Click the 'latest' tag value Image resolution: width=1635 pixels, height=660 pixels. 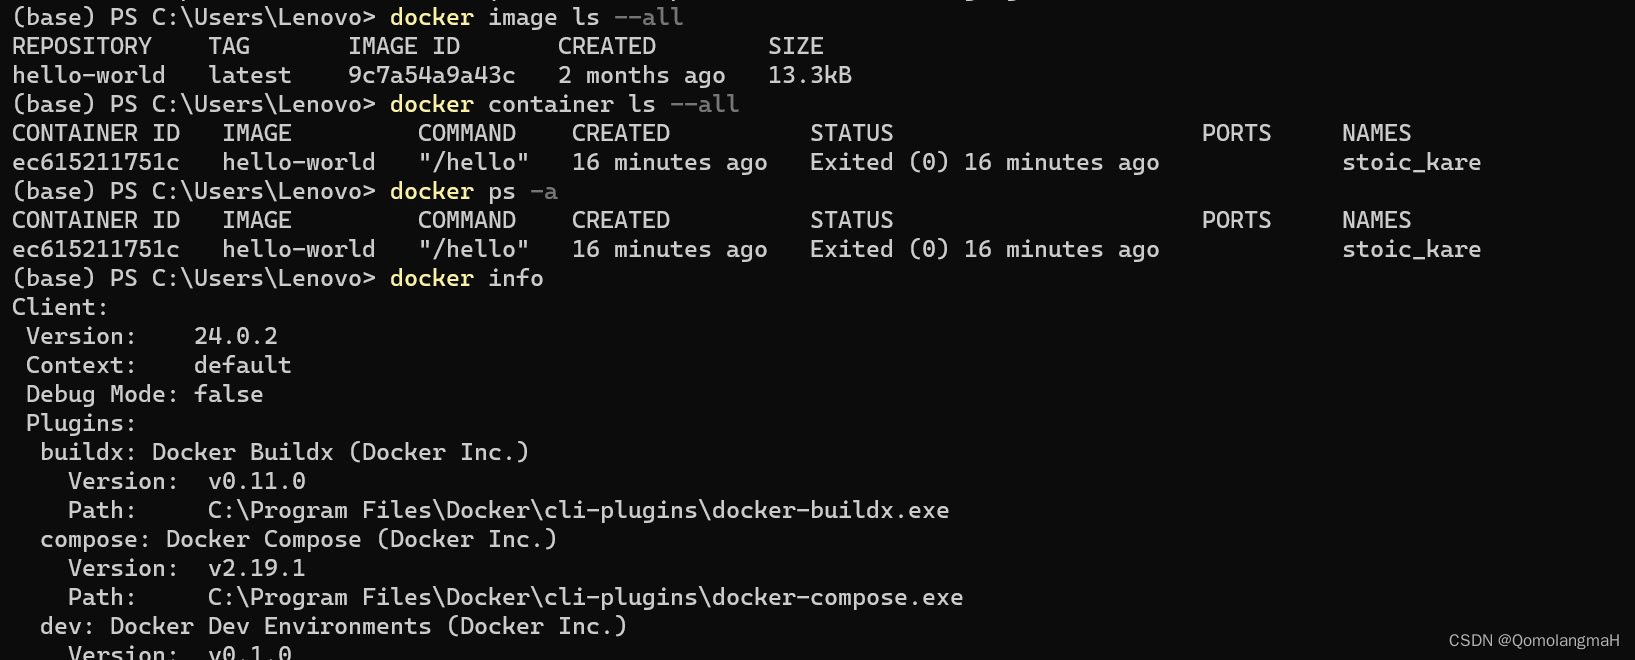(x=250, y=75)
